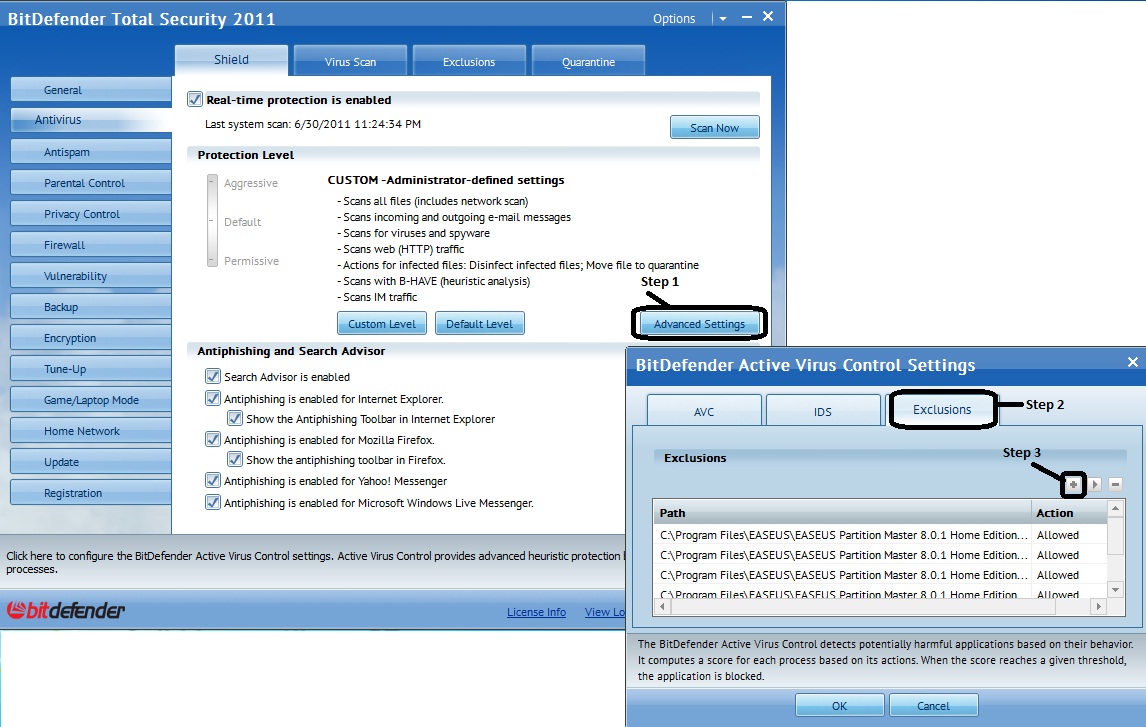Click exclusions list scroll right arrow
Viewport: 1146px width, 727px height.
tap(1098, 606)
